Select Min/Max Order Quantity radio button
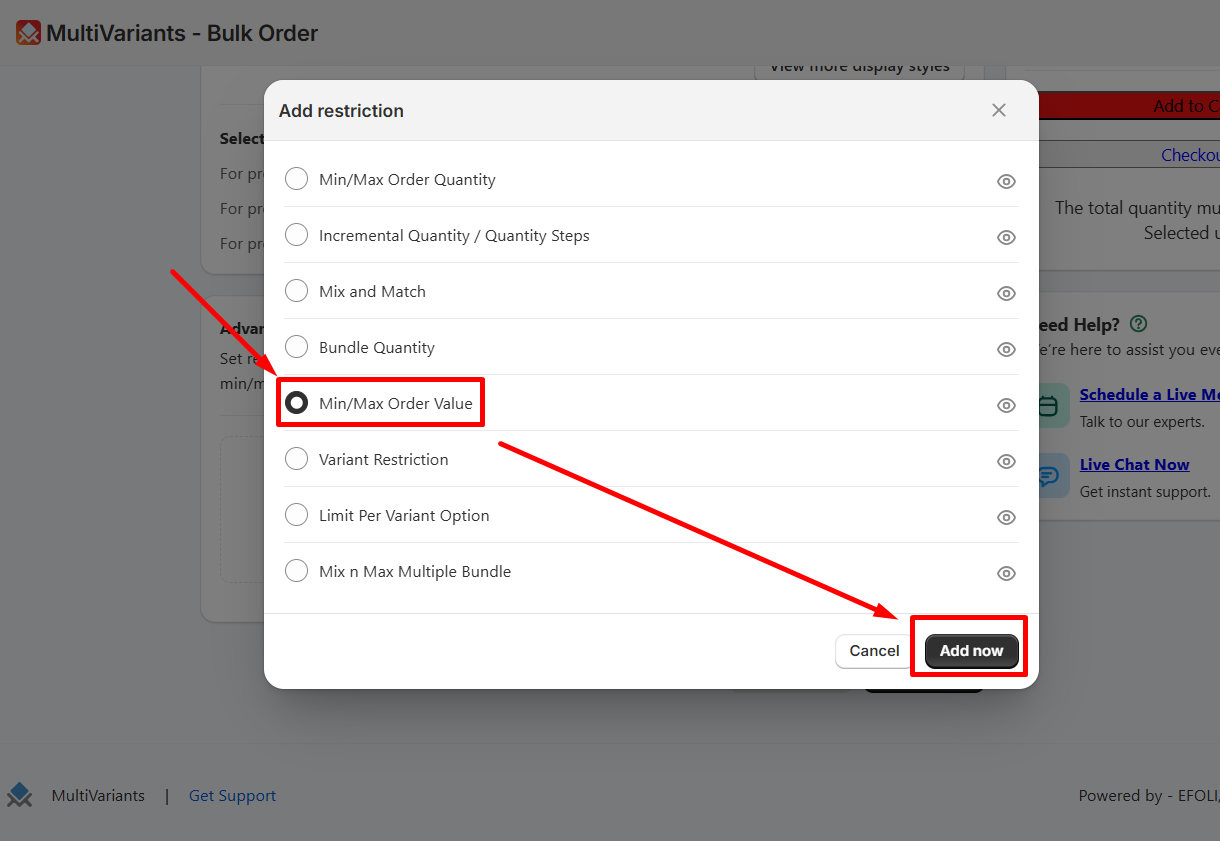 (296, 179)
